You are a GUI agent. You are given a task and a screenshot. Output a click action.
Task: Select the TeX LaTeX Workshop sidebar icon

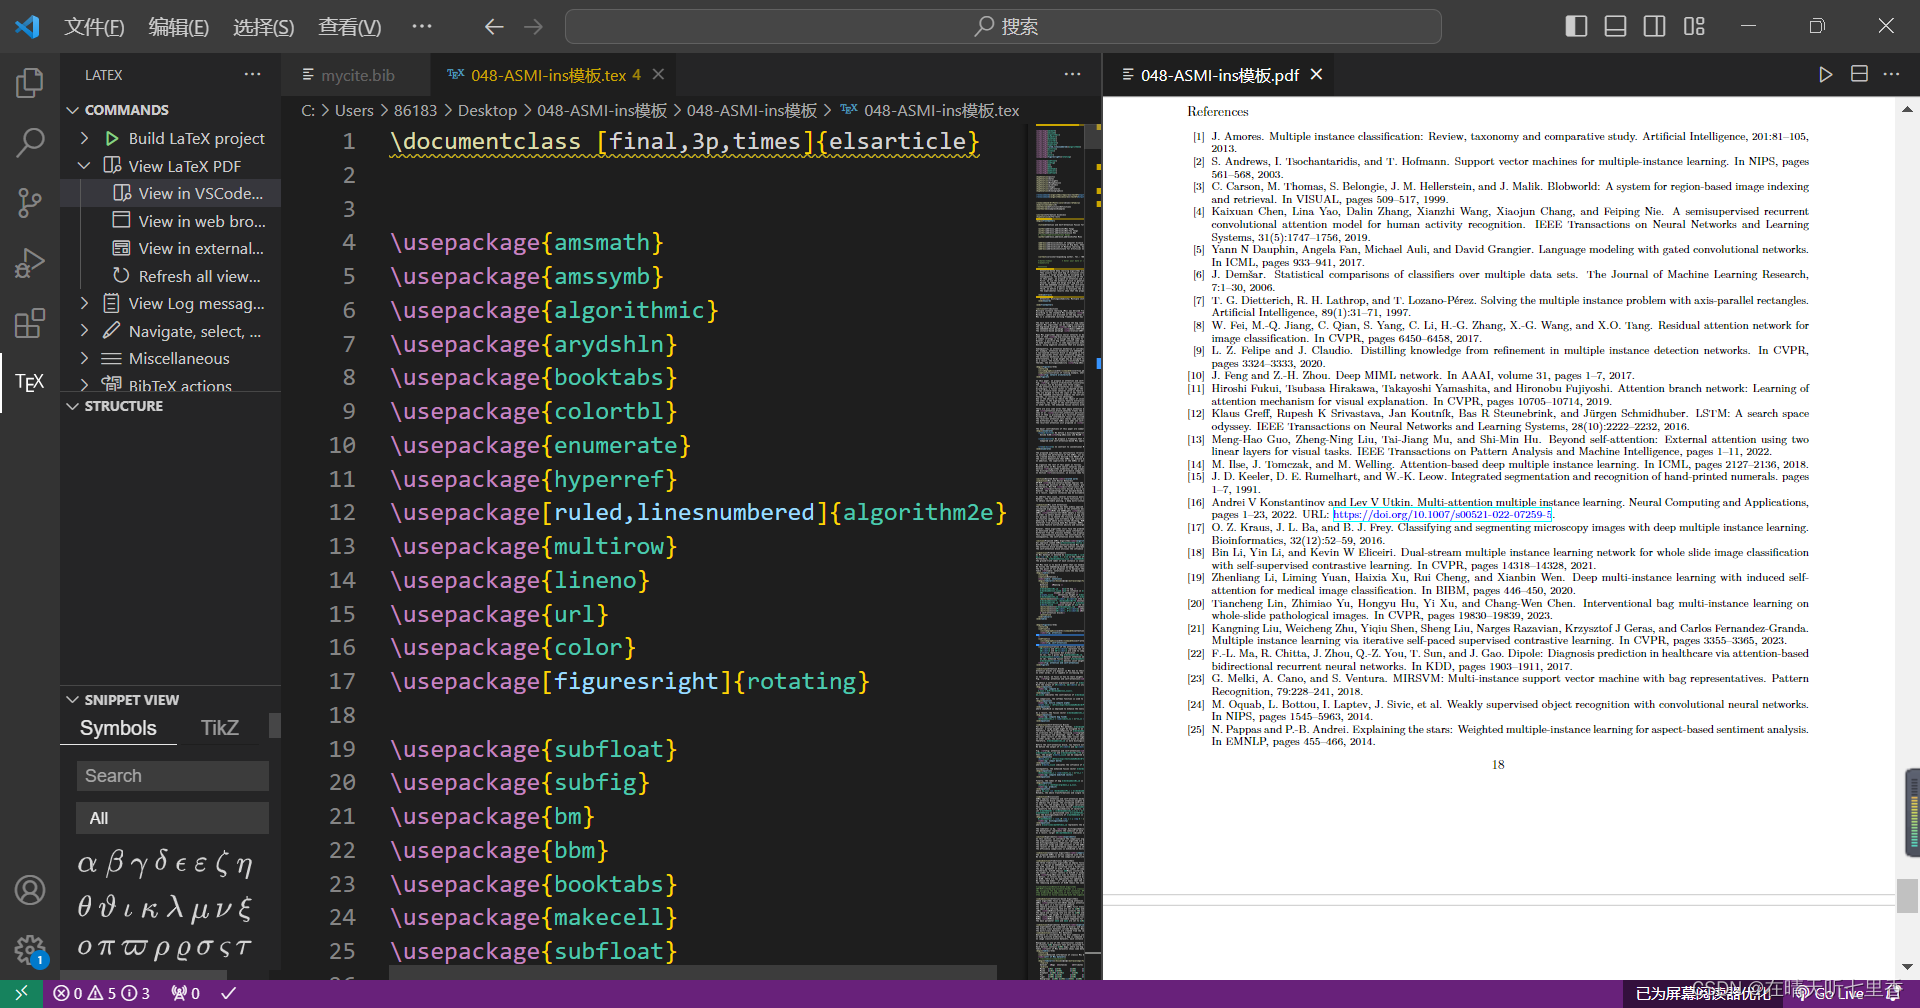click(30, 382)
